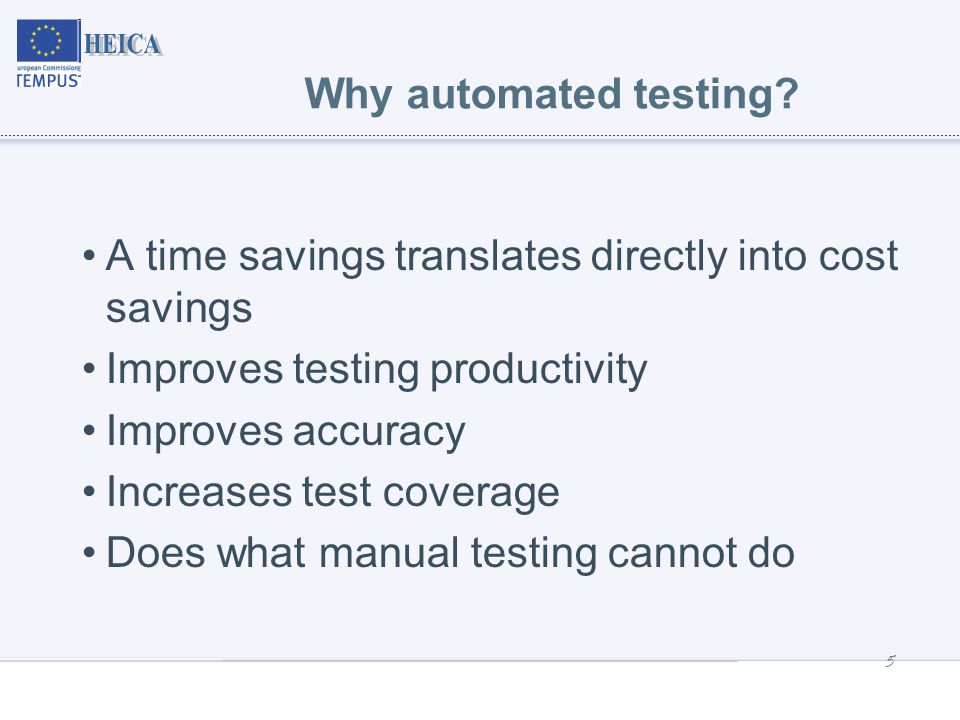Click the bullet dot before 'Improves accuracy'
The image size is (960, 720).
pos(89,431)
